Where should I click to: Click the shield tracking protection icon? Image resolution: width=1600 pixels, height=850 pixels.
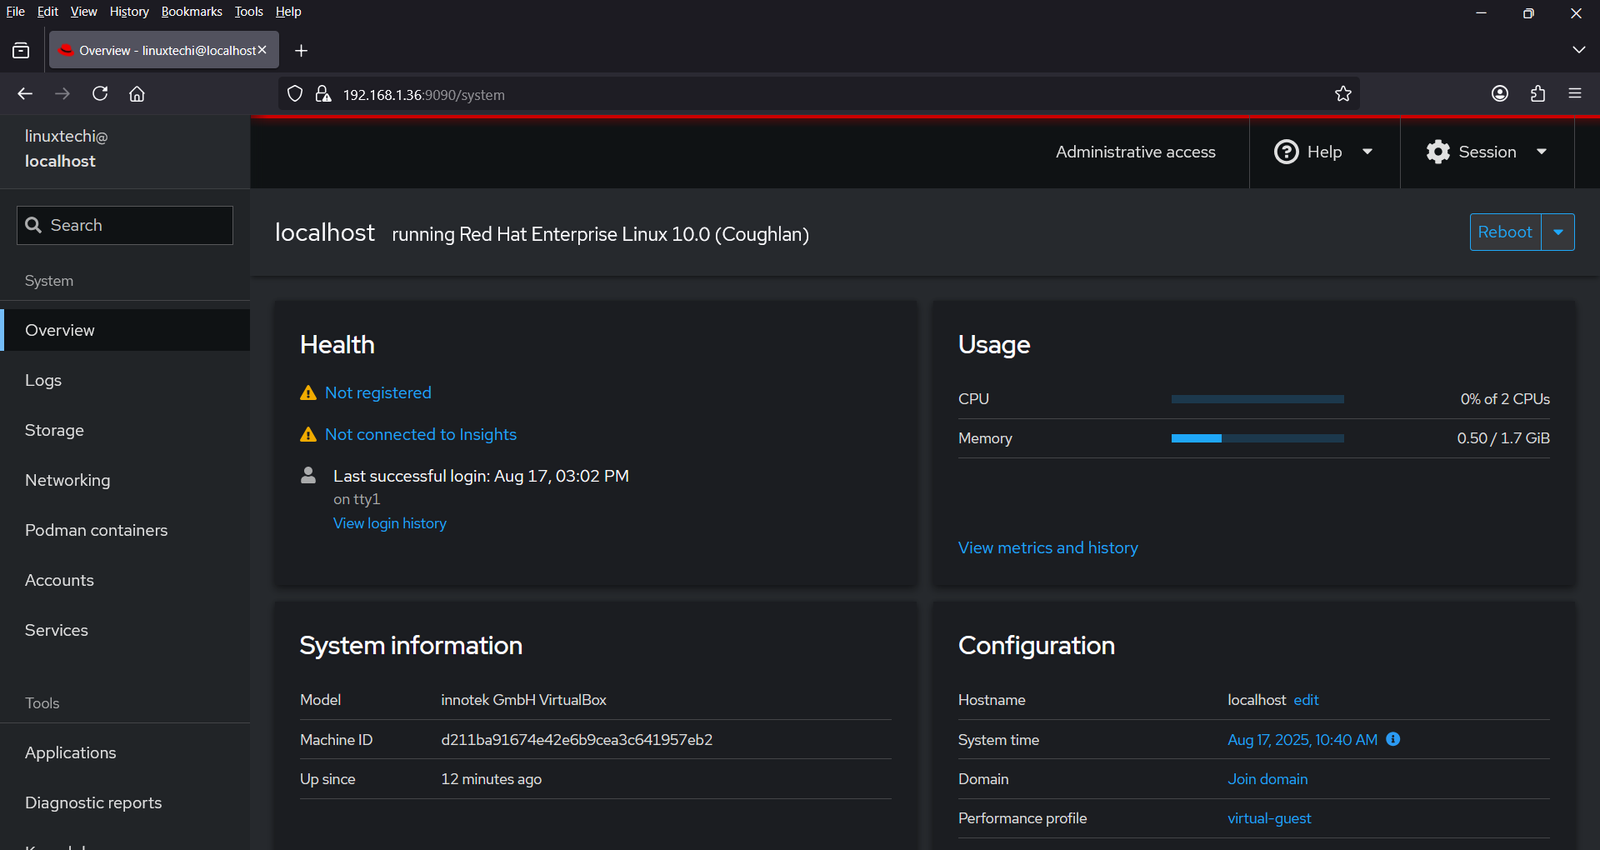click(295, 94)
